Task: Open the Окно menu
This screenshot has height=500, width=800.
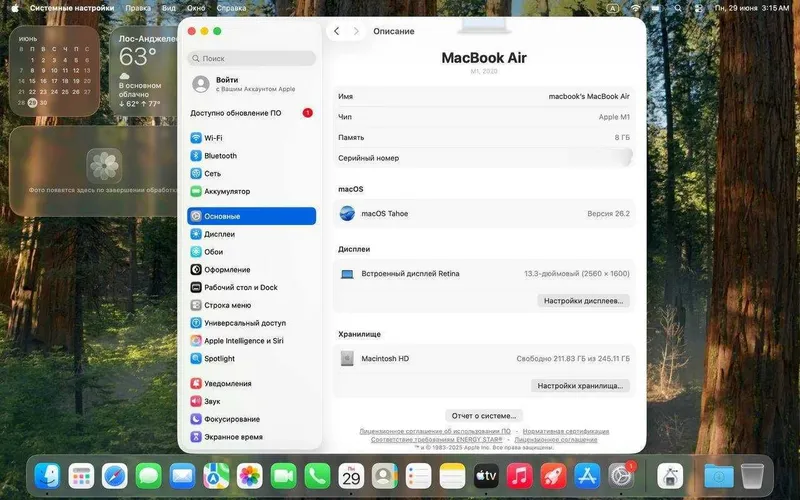Action: pyautogui.click(x=196, y=8)
